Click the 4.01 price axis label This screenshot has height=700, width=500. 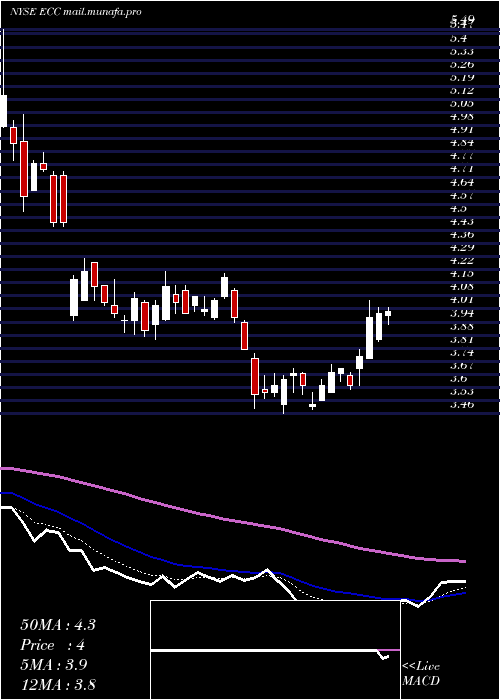point(462,300)
